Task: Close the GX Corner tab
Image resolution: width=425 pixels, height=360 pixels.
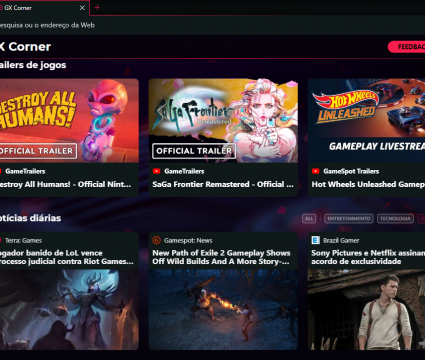Action: coord(82,8)
